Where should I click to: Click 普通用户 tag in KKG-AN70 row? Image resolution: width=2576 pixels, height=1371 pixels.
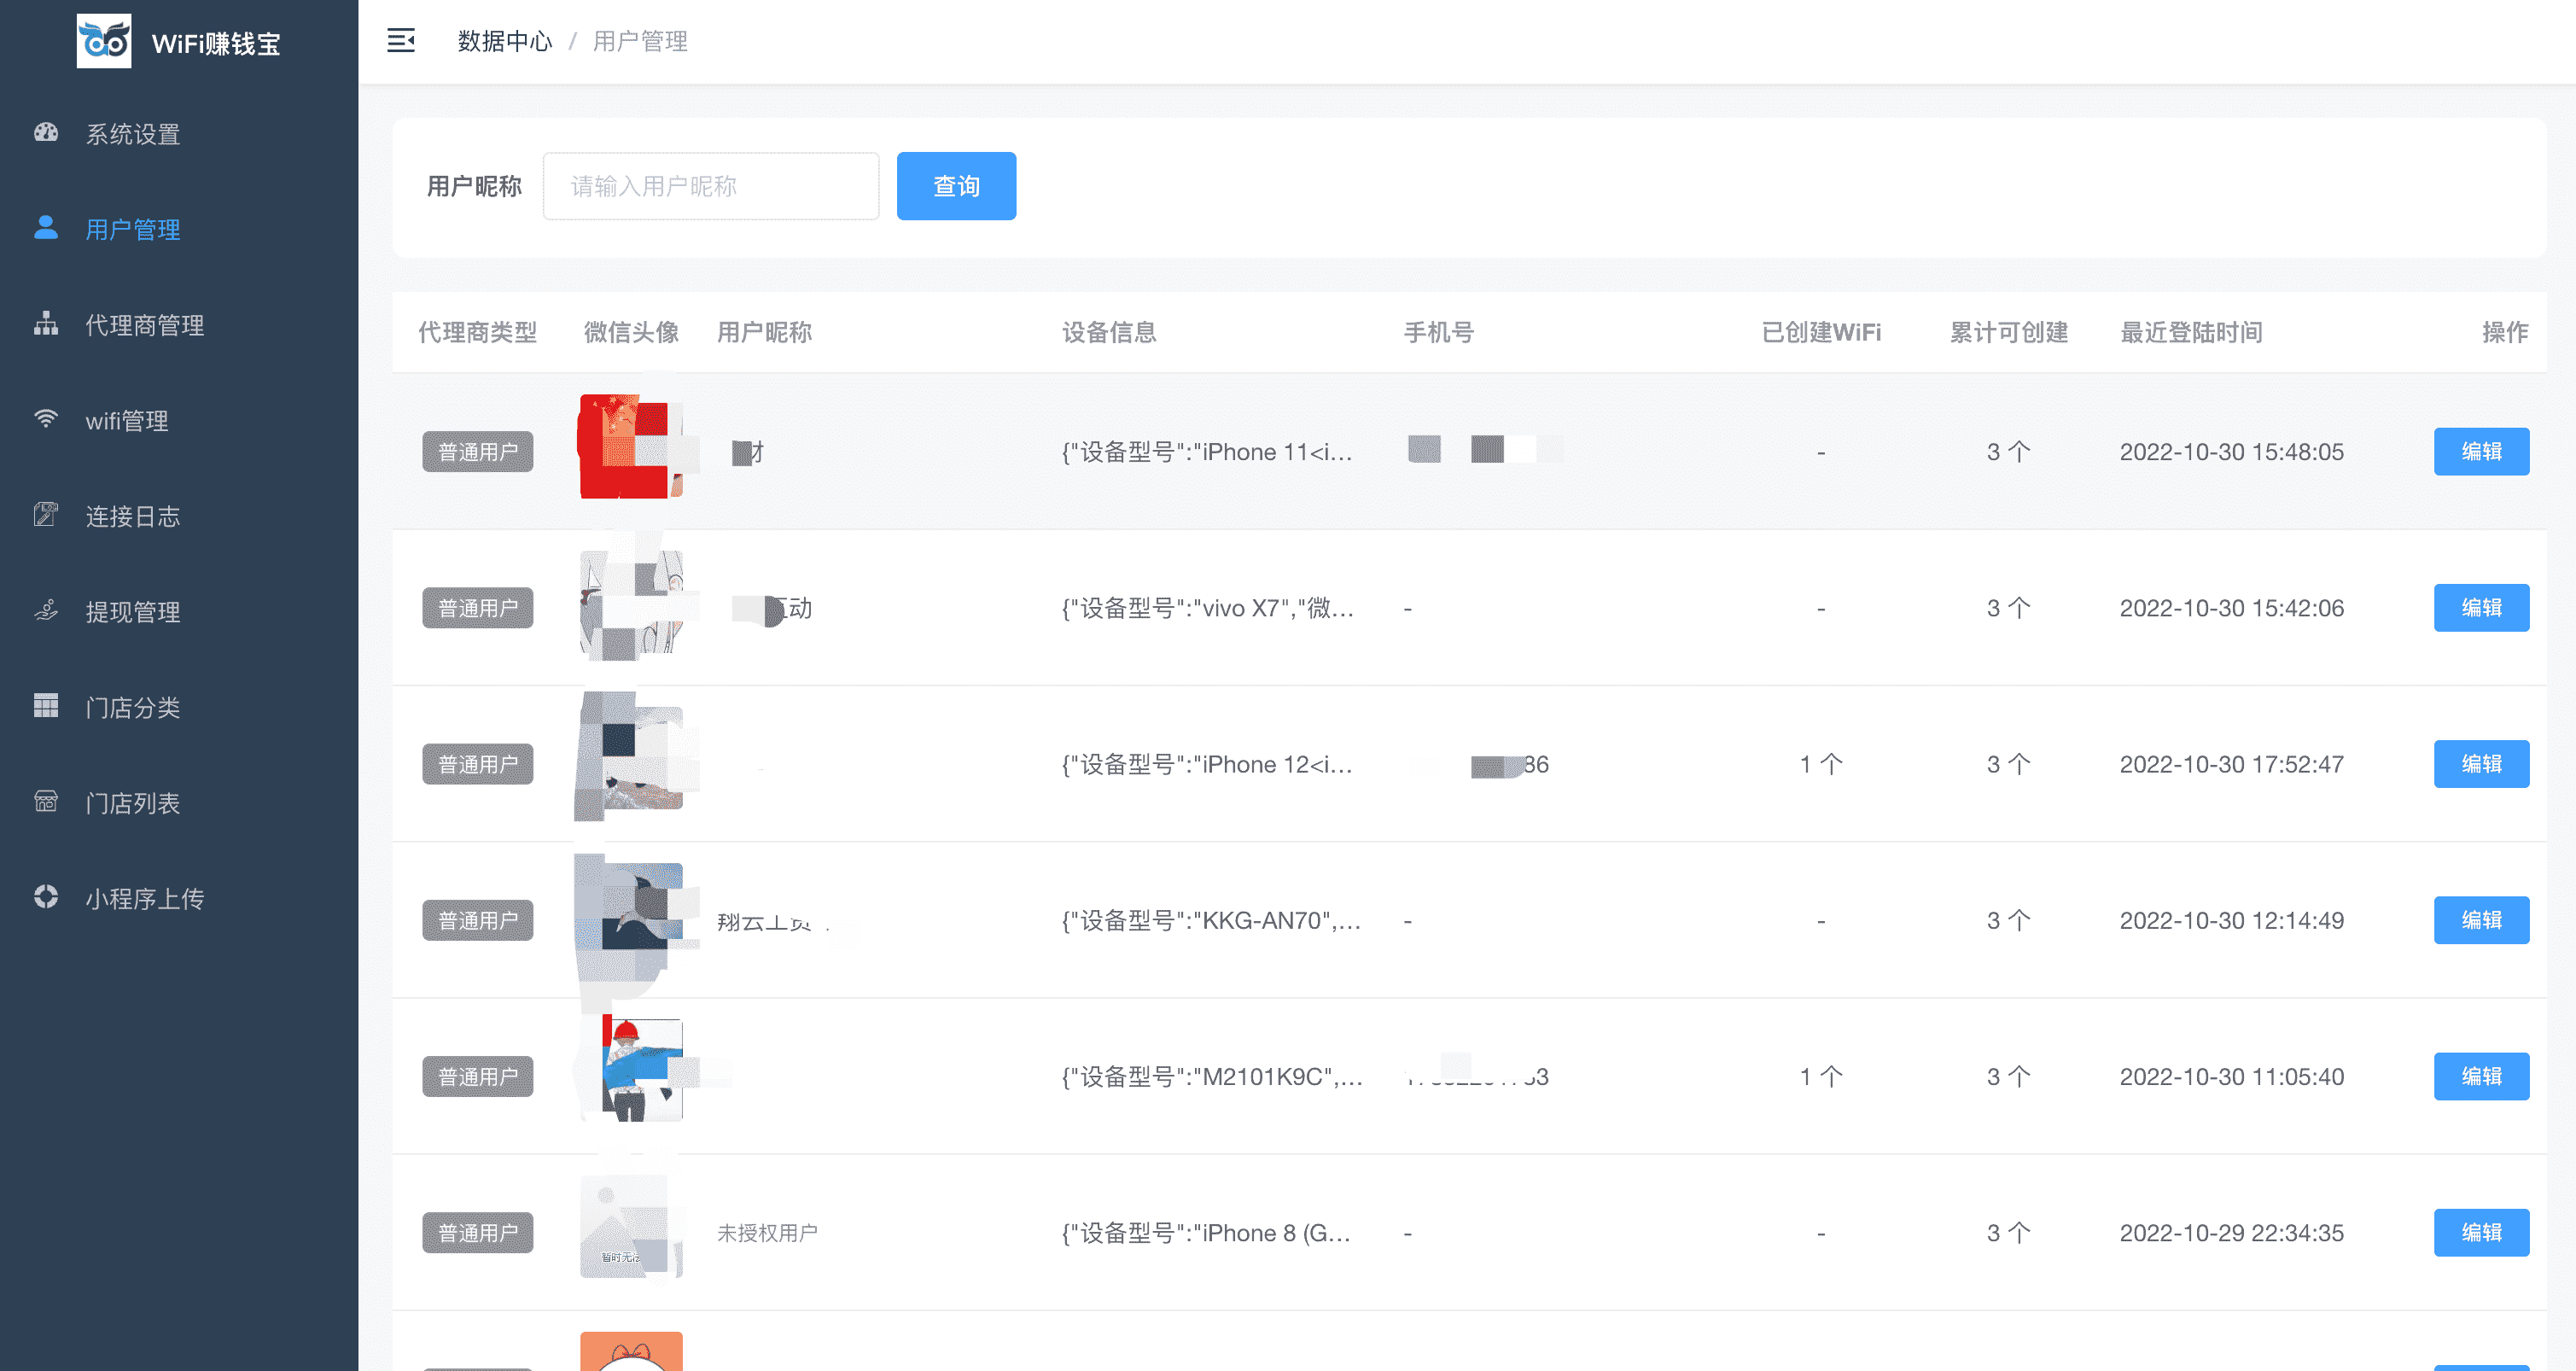[478, 920]
